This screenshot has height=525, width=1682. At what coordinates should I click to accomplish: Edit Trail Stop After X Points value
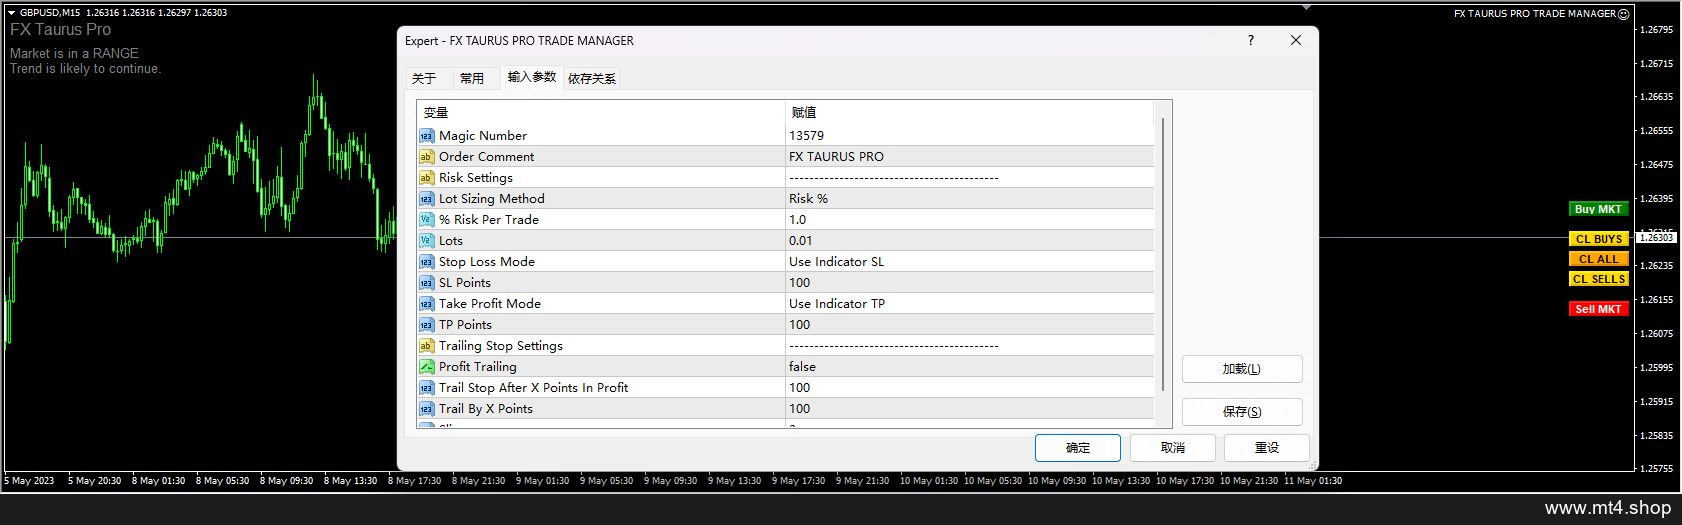[x=969, y=388]
